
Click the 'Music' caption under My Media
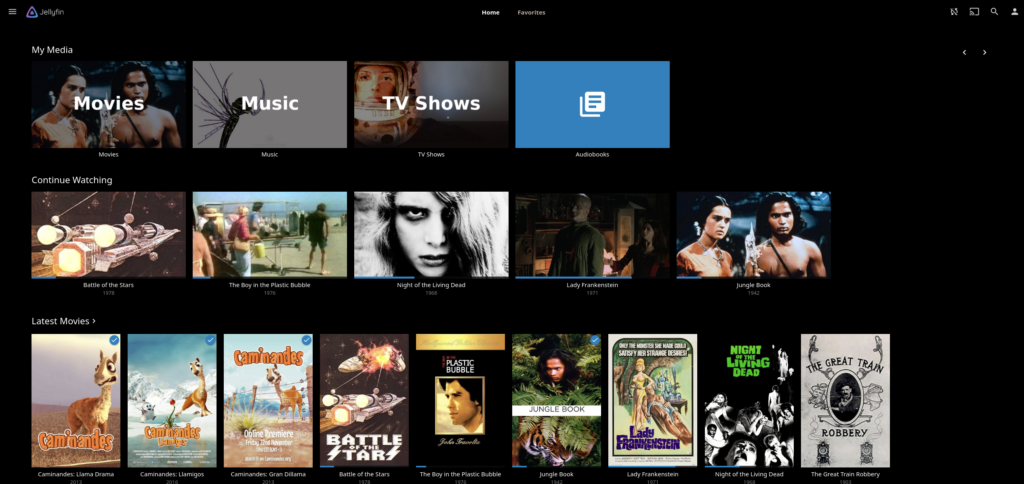[x=270, y=155]
